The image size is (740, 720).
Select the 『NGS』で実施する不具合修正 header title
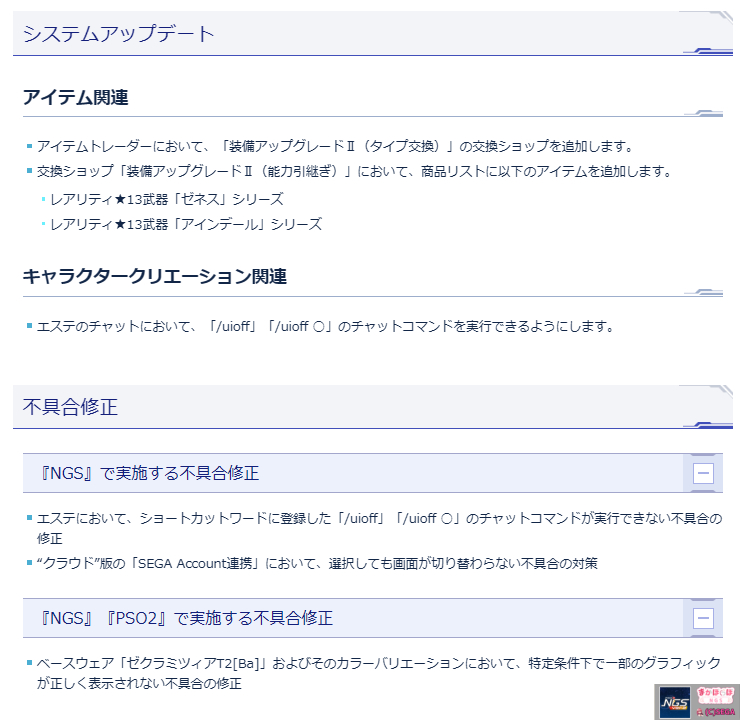150,473
